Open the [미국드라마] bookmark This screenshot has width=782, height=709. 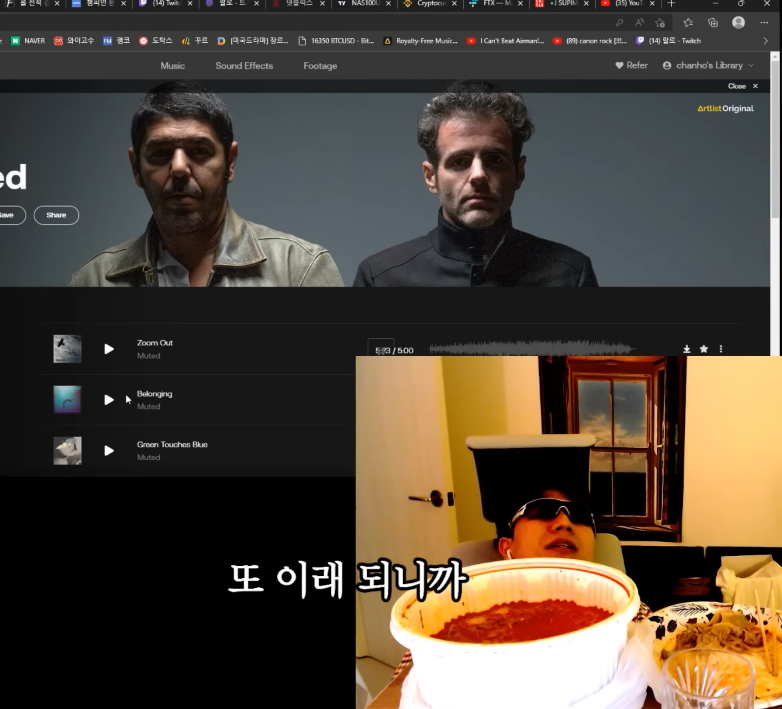coord(253,41)
